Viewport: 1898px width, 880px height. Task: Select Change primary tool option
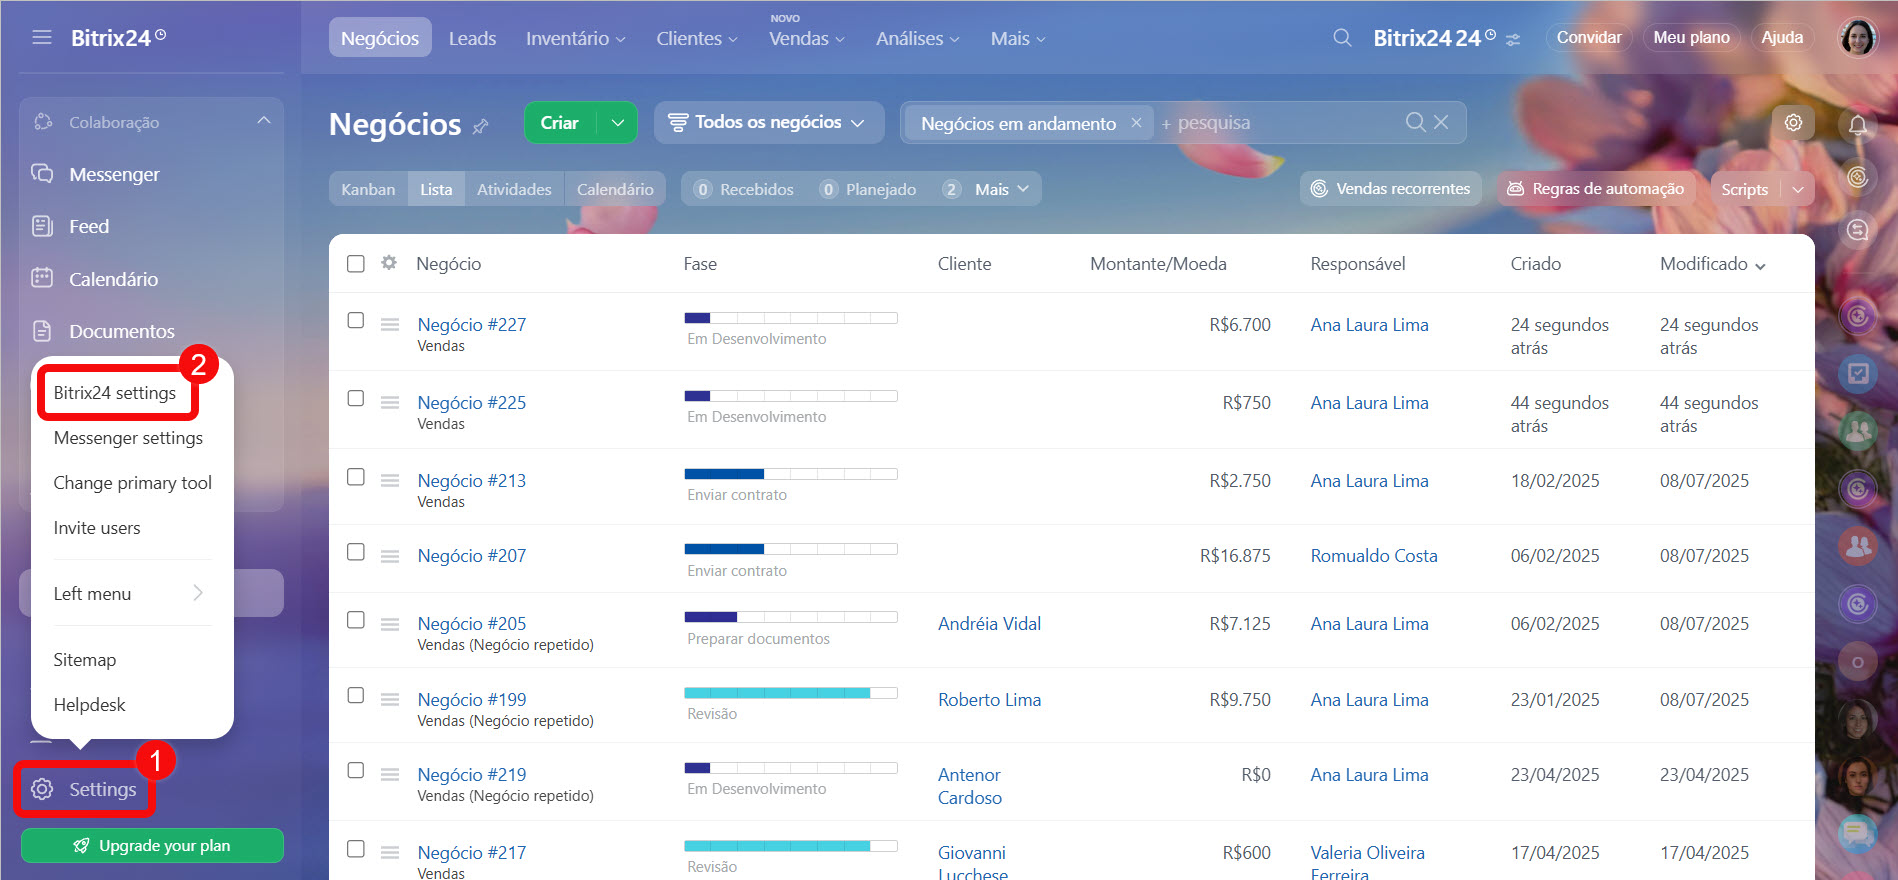click(x=132, y=483)
